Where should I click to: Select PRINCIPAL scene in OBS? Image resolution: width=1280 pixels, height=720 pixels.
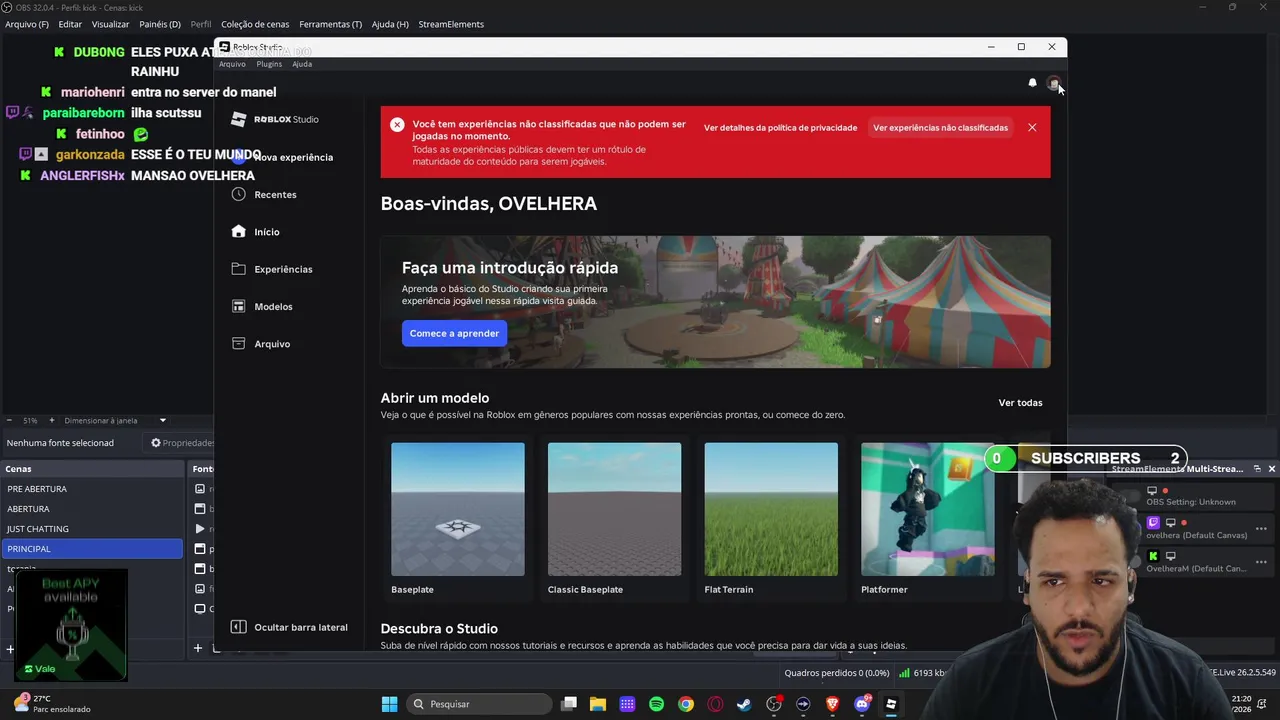click(x=93, y=549)
